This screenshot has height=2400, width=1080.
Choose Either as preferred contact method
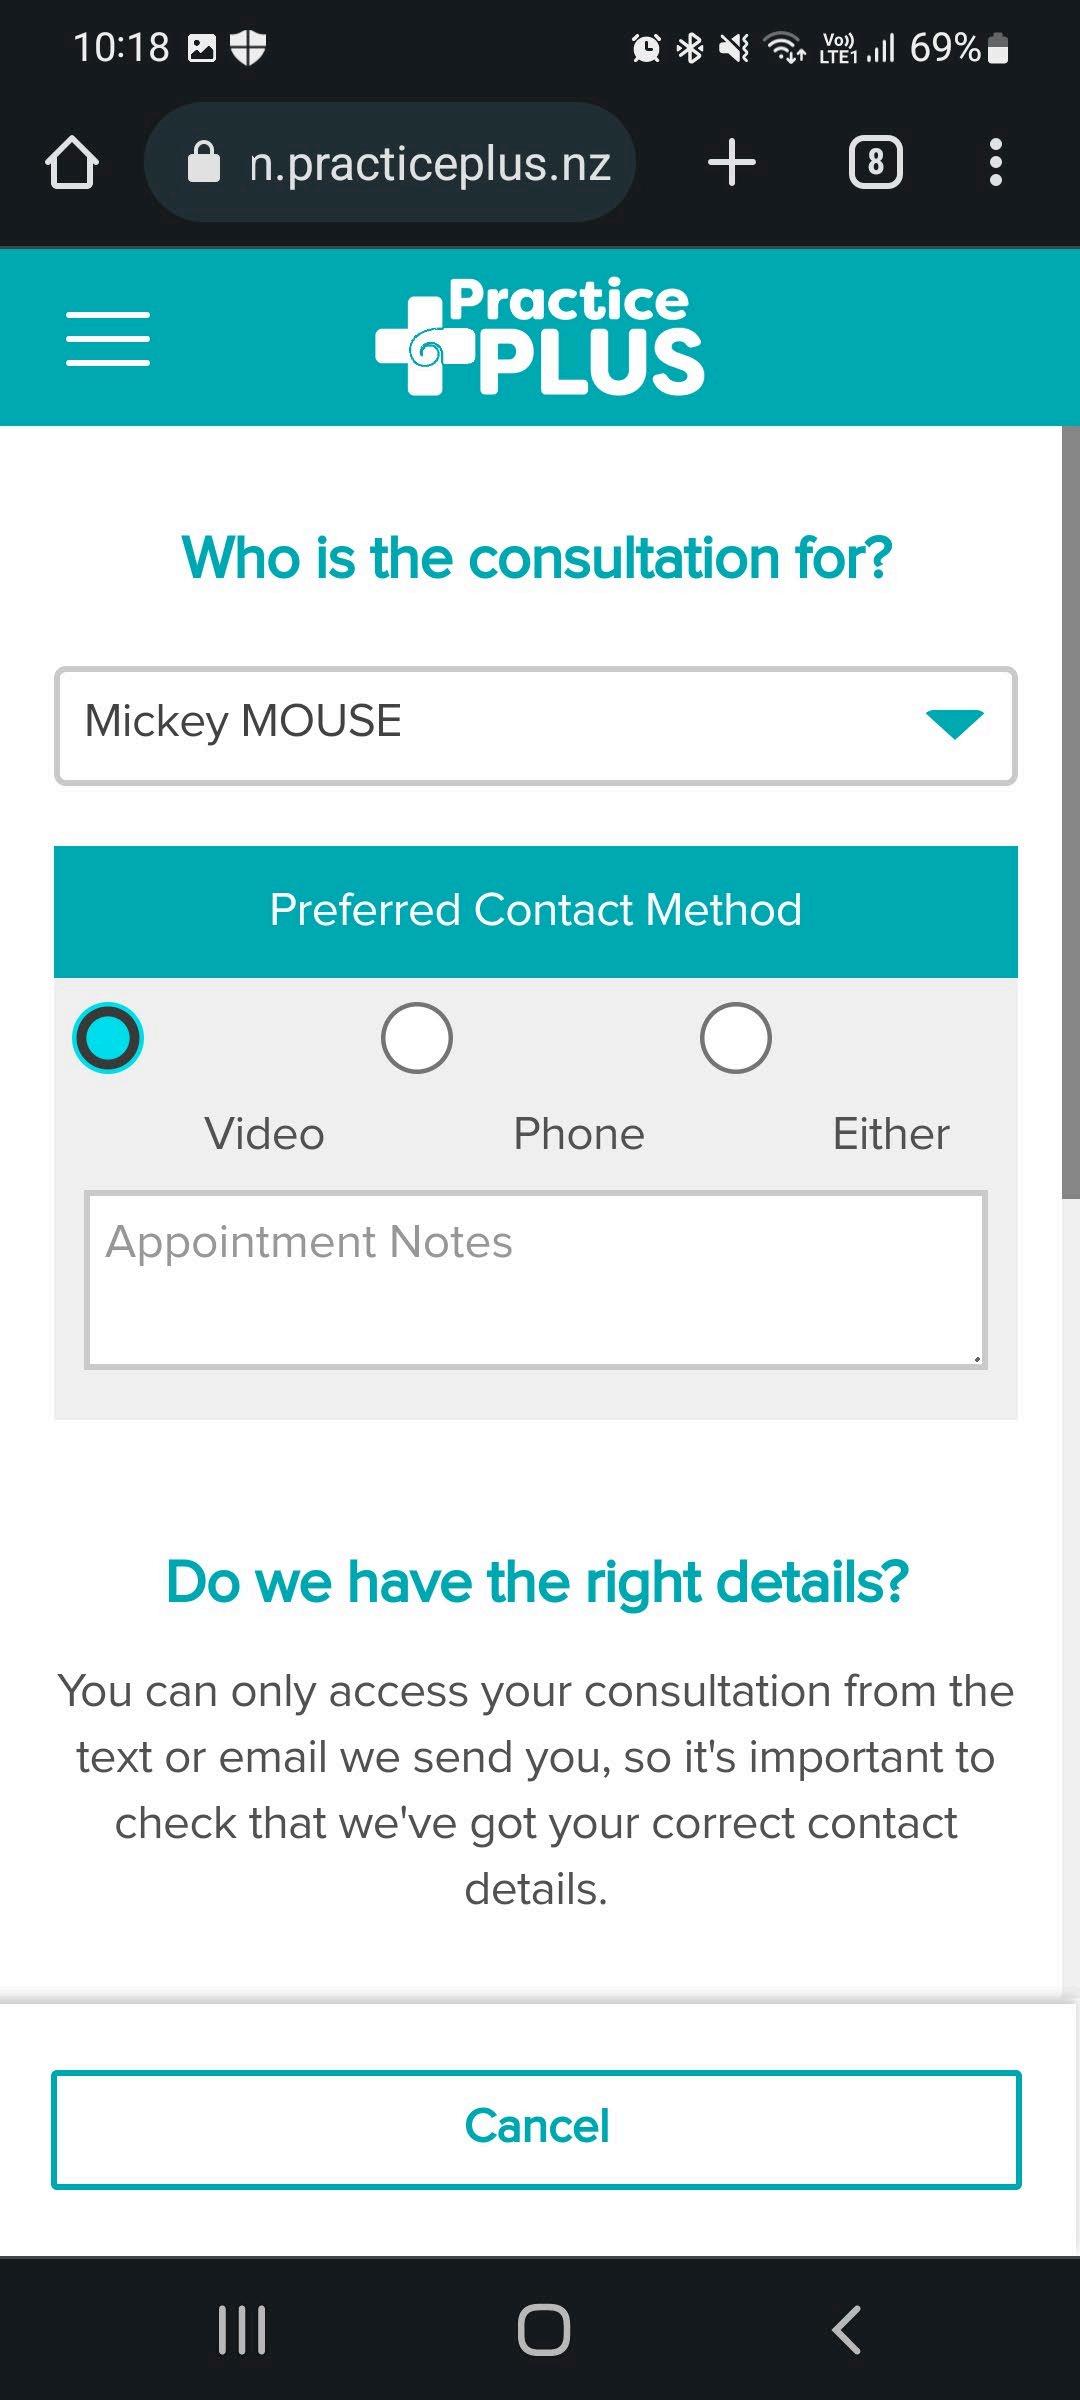click(736, 1038)
